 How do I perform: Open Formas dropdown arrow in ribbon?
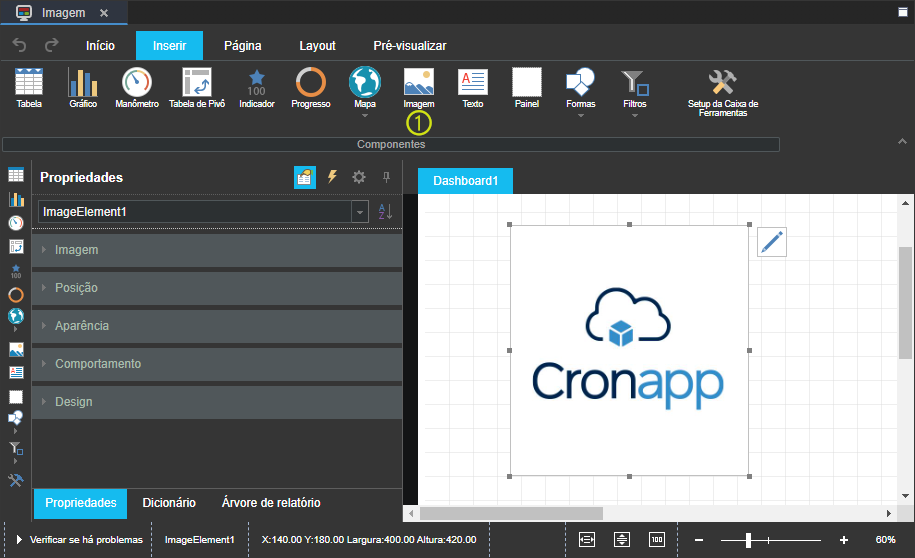click(581, 116)
